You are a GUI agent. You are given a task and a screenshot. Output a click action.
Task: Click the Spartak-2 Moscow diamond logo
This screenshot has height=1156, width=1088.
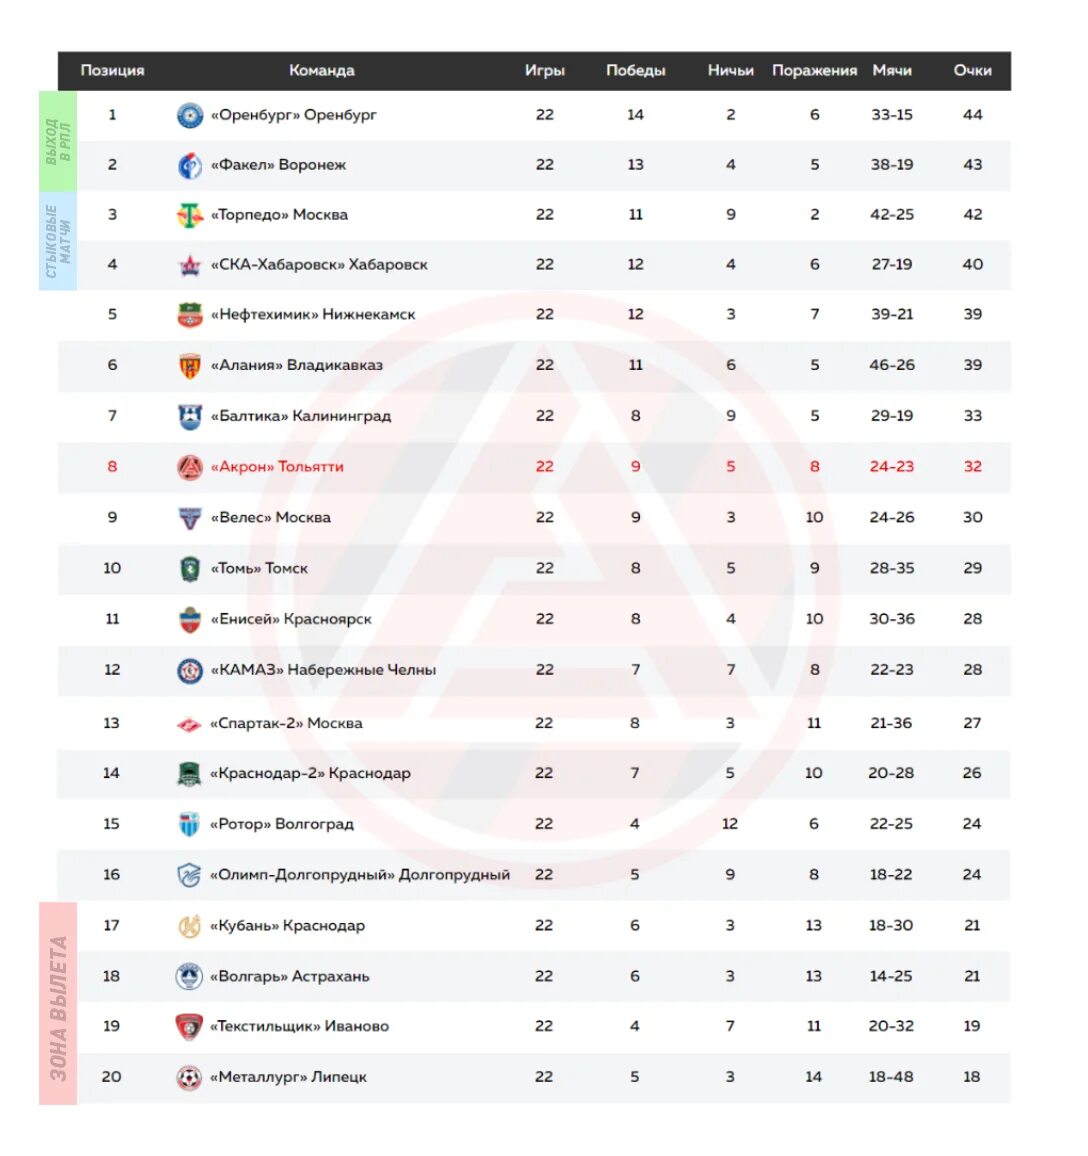pyautogui.click(x=189, y=724)
